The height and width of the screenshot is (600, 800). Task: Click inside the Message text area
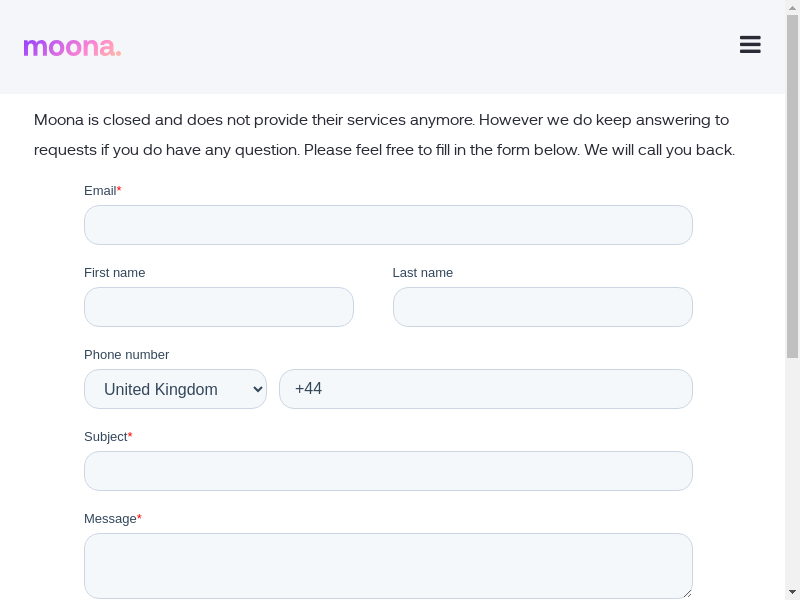click(x=388, y=565)
